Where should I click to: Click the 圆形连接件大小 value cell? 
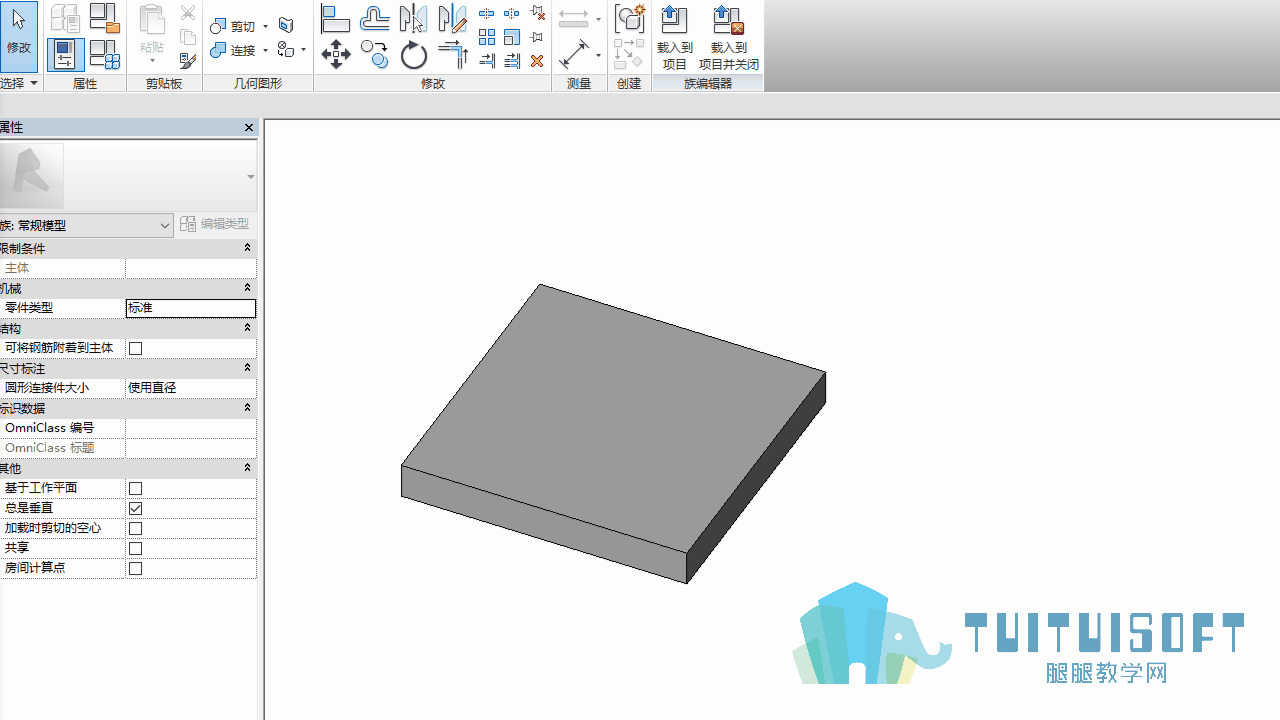(191, 388)
